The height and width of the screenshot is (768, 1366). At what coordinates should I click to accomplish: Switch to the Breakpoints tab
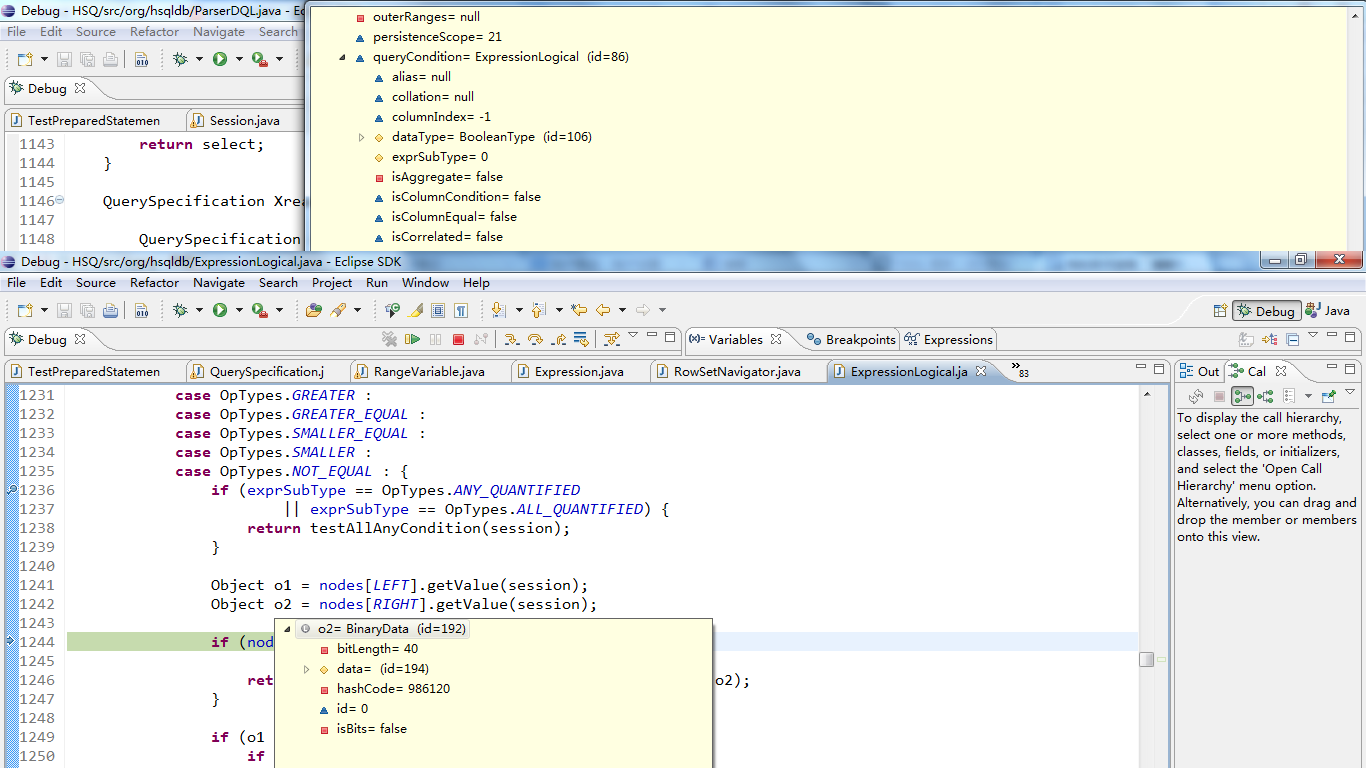click(851, 339)
